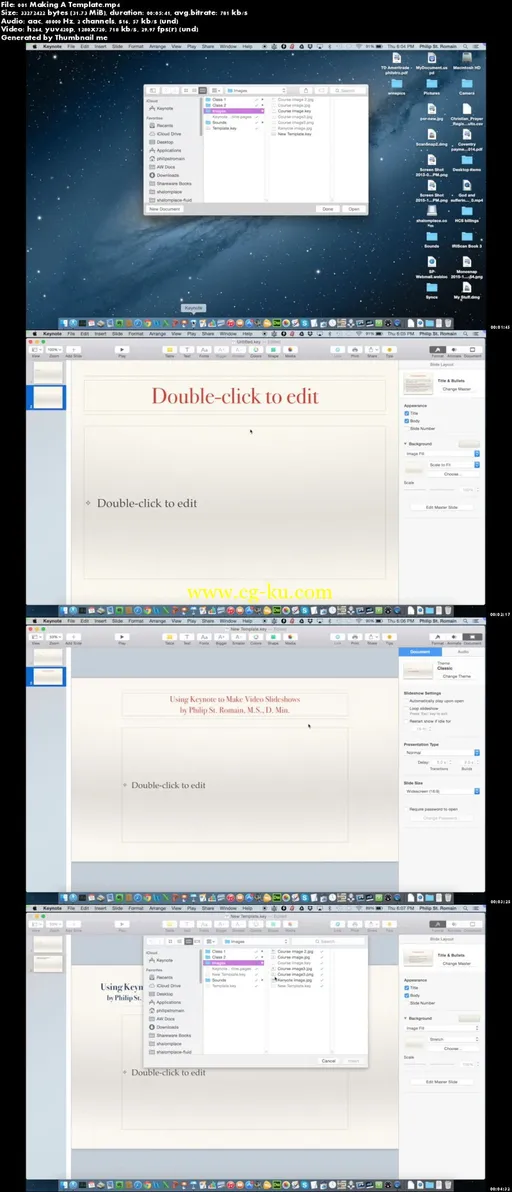
Task: In Untitled.key frame, enable the Slide Number checkbox
Action: coord(407,428)
